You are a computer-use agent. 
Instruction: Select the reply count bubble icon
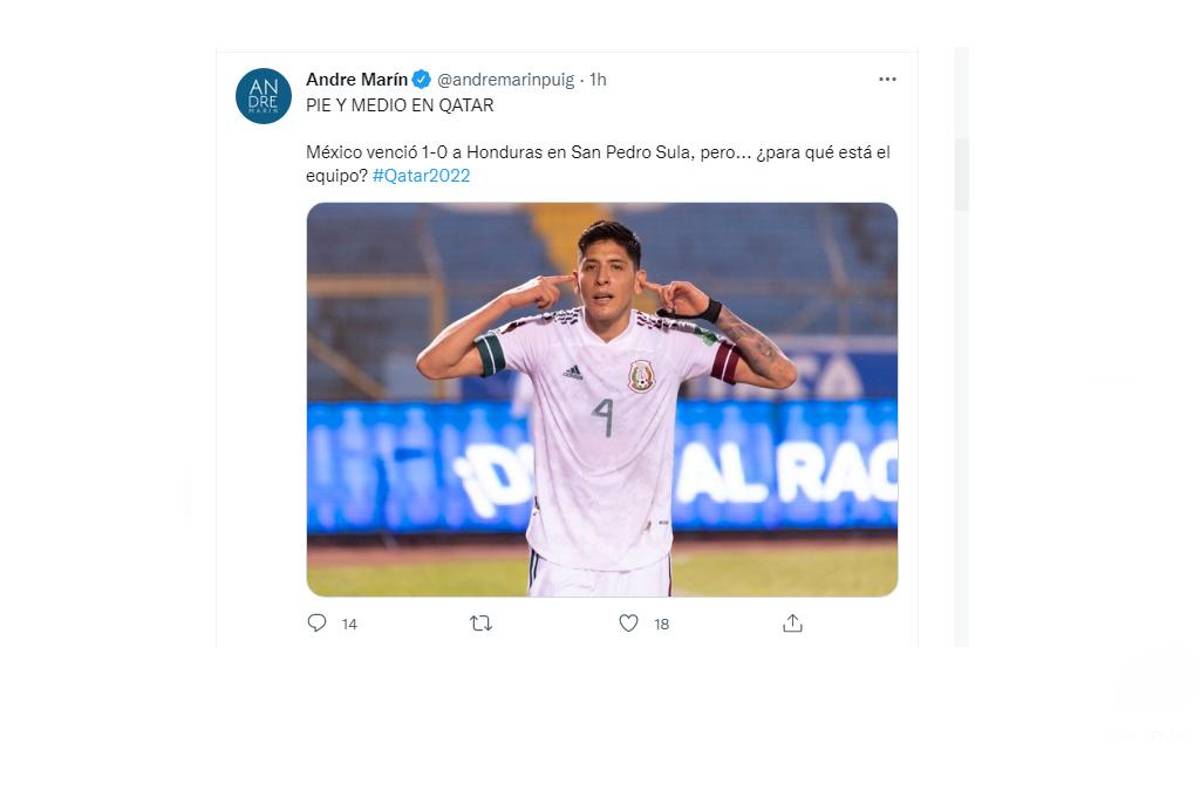click(317, 623)
